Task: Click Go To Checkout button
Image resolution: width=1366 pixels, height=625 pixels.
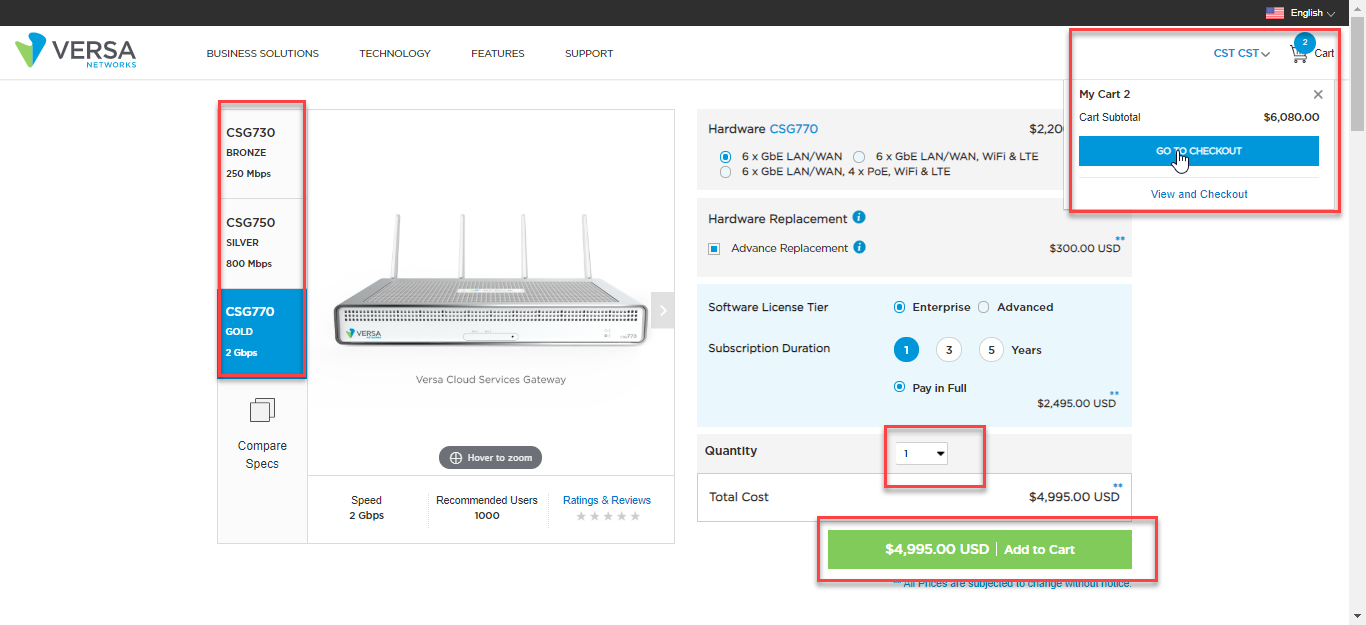Action: (x=1198, y=151)
